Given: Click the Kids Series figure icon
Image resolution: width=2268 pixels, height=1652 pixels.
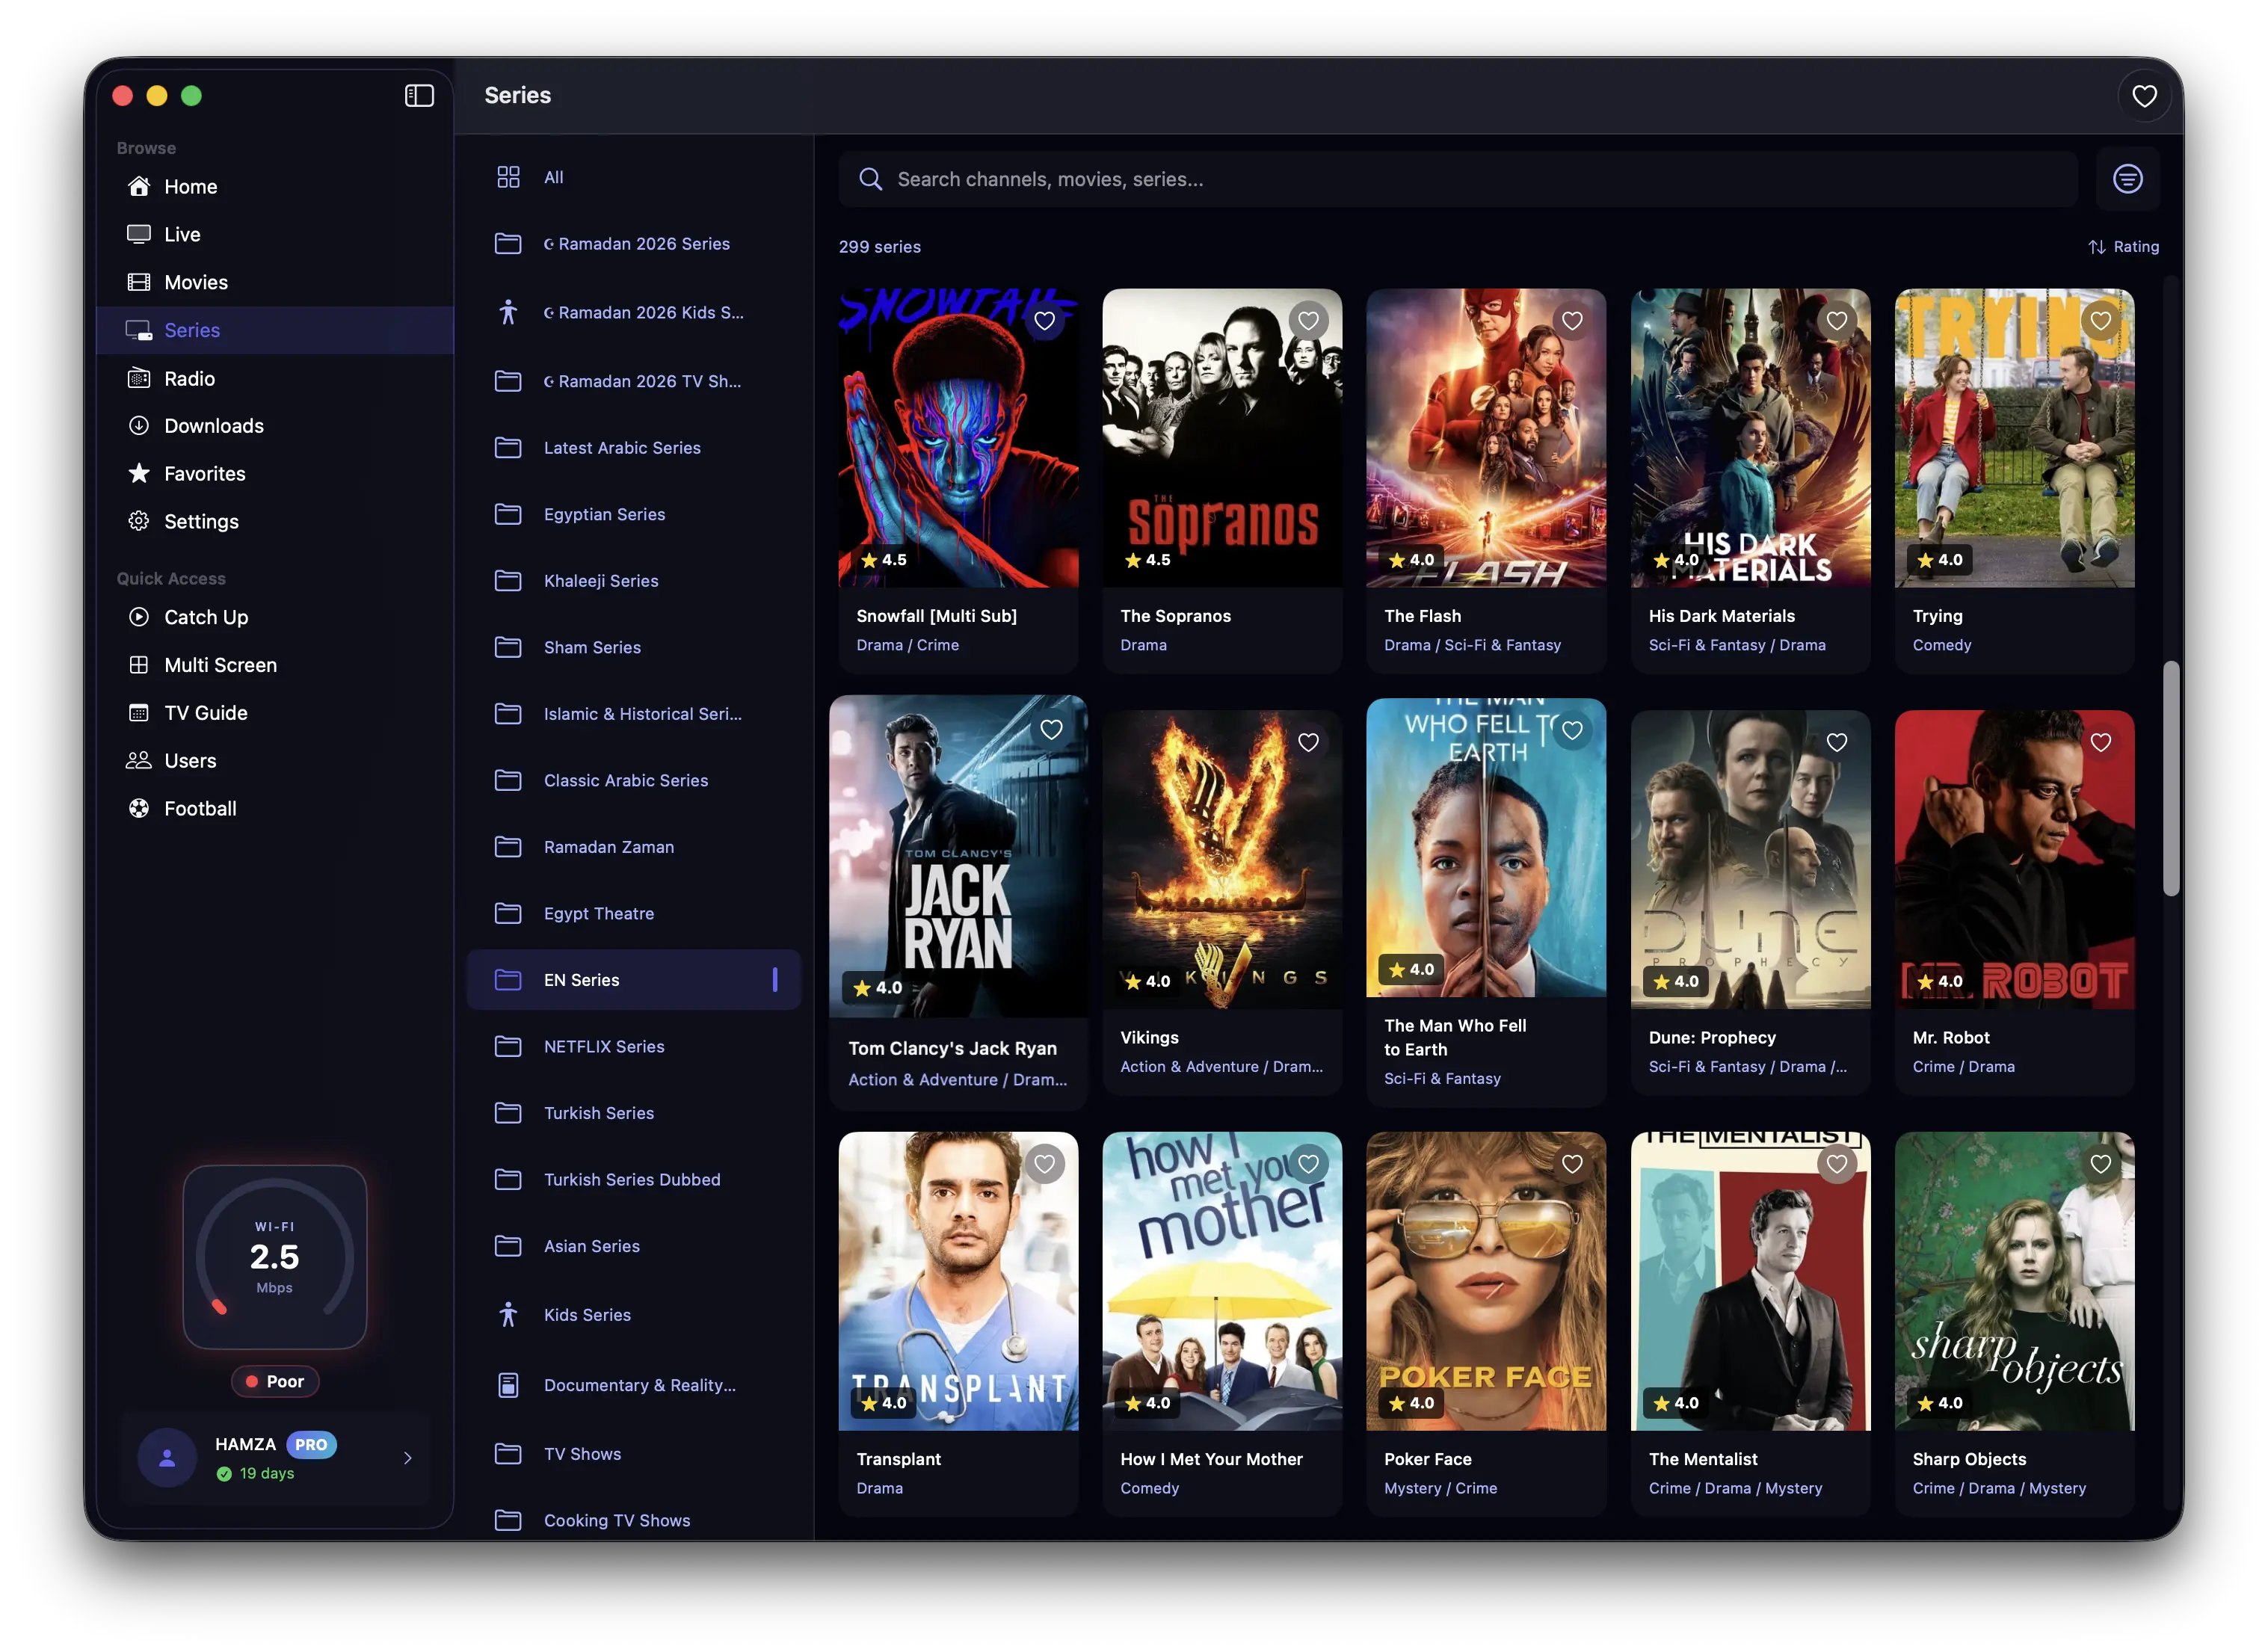Looking at the screenshot, I should [x=508, y=1315].
